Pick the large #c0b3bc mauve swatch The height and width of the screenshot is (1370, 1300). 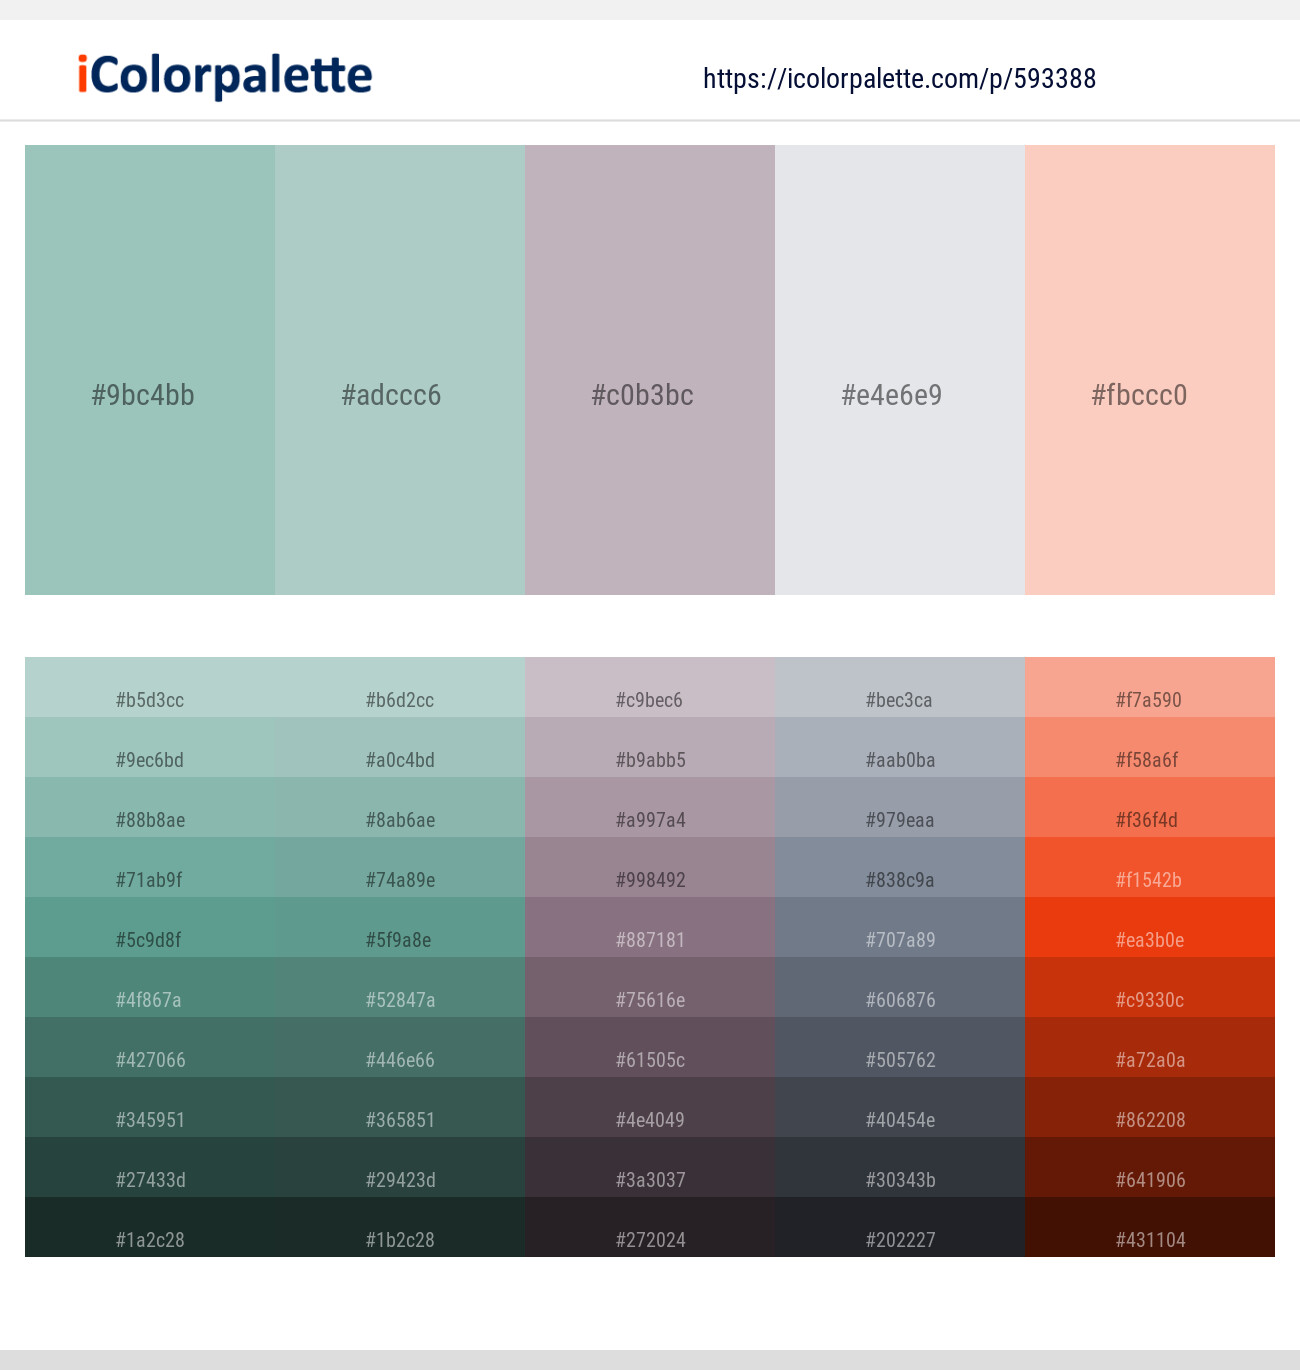point(650,370)
